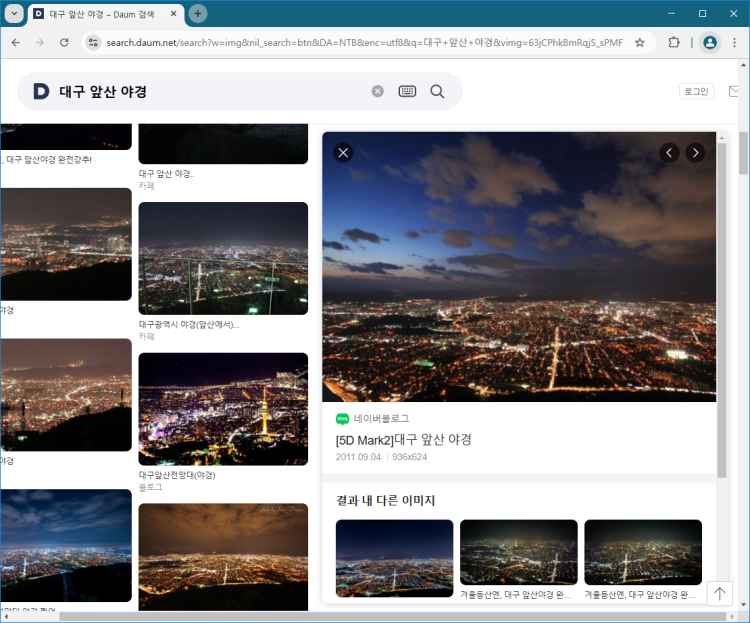Clear the search query with the X icon
Screen dimensions: 750x623
[377, 91]
